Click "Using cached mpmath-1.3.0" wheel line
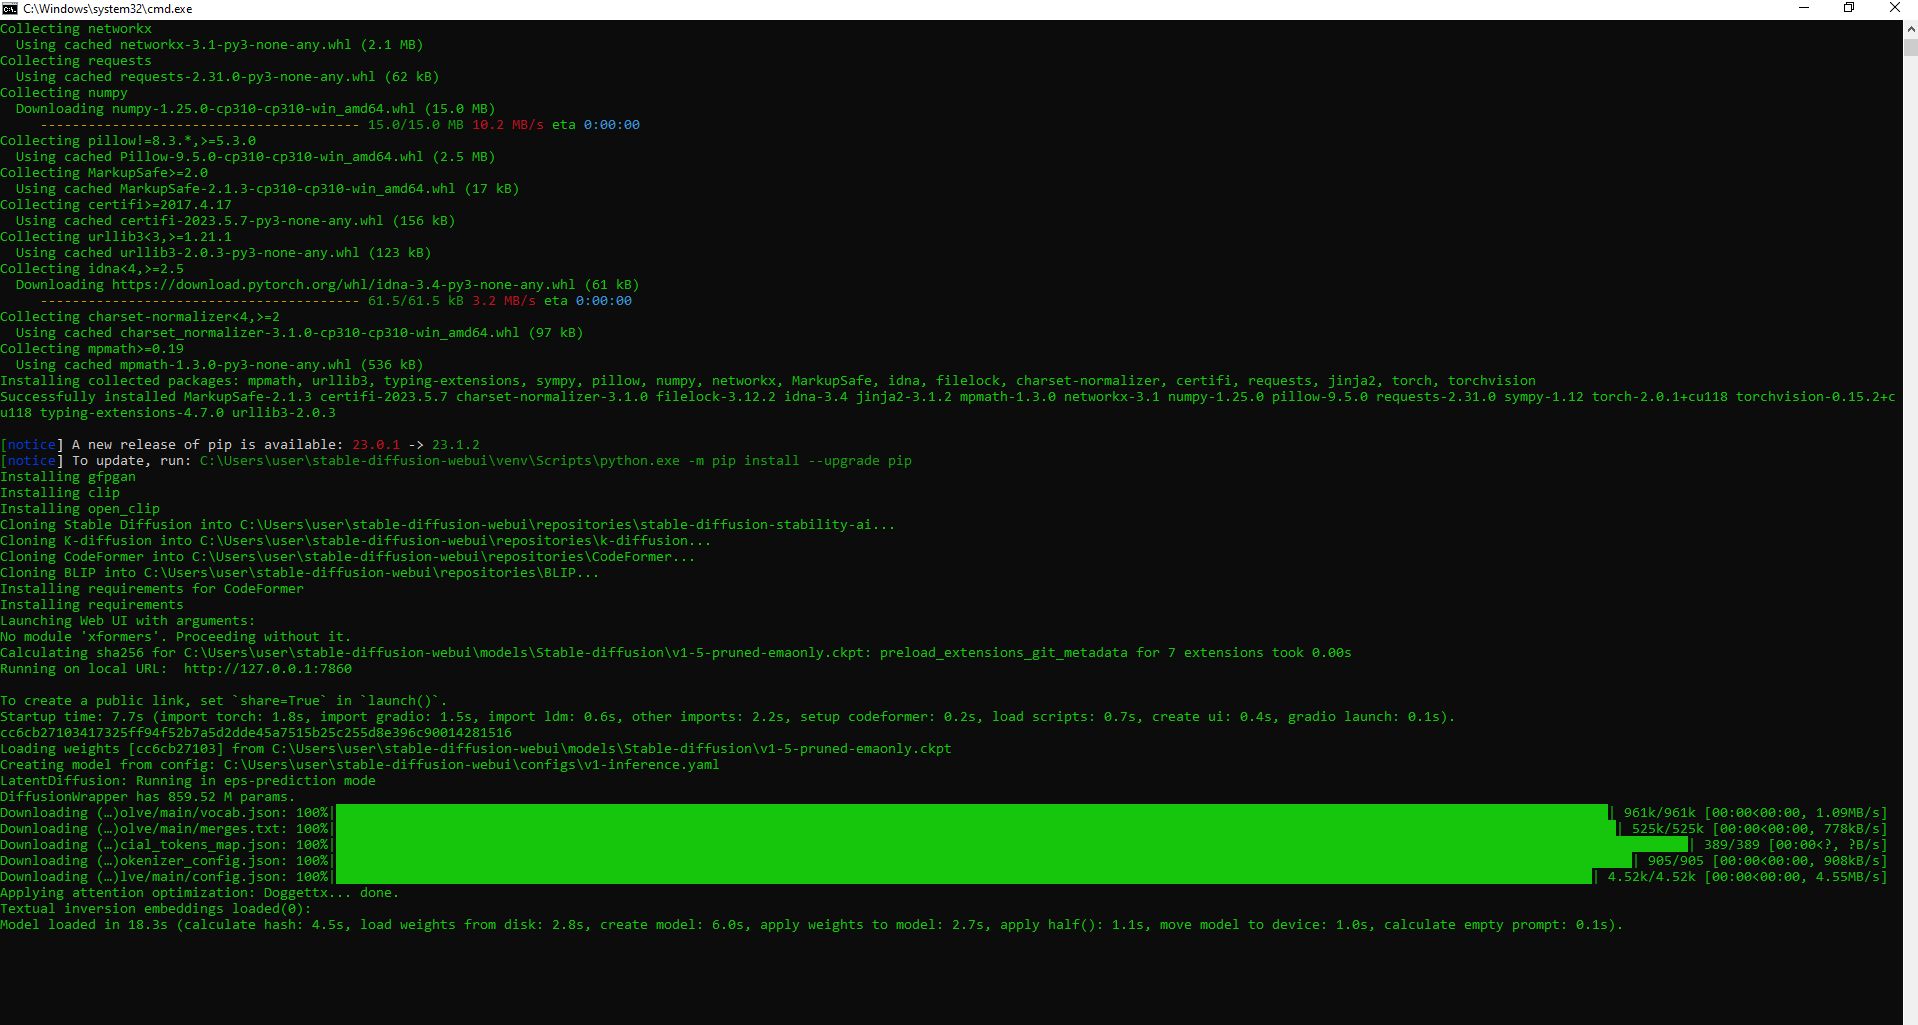 pos(220,365)
